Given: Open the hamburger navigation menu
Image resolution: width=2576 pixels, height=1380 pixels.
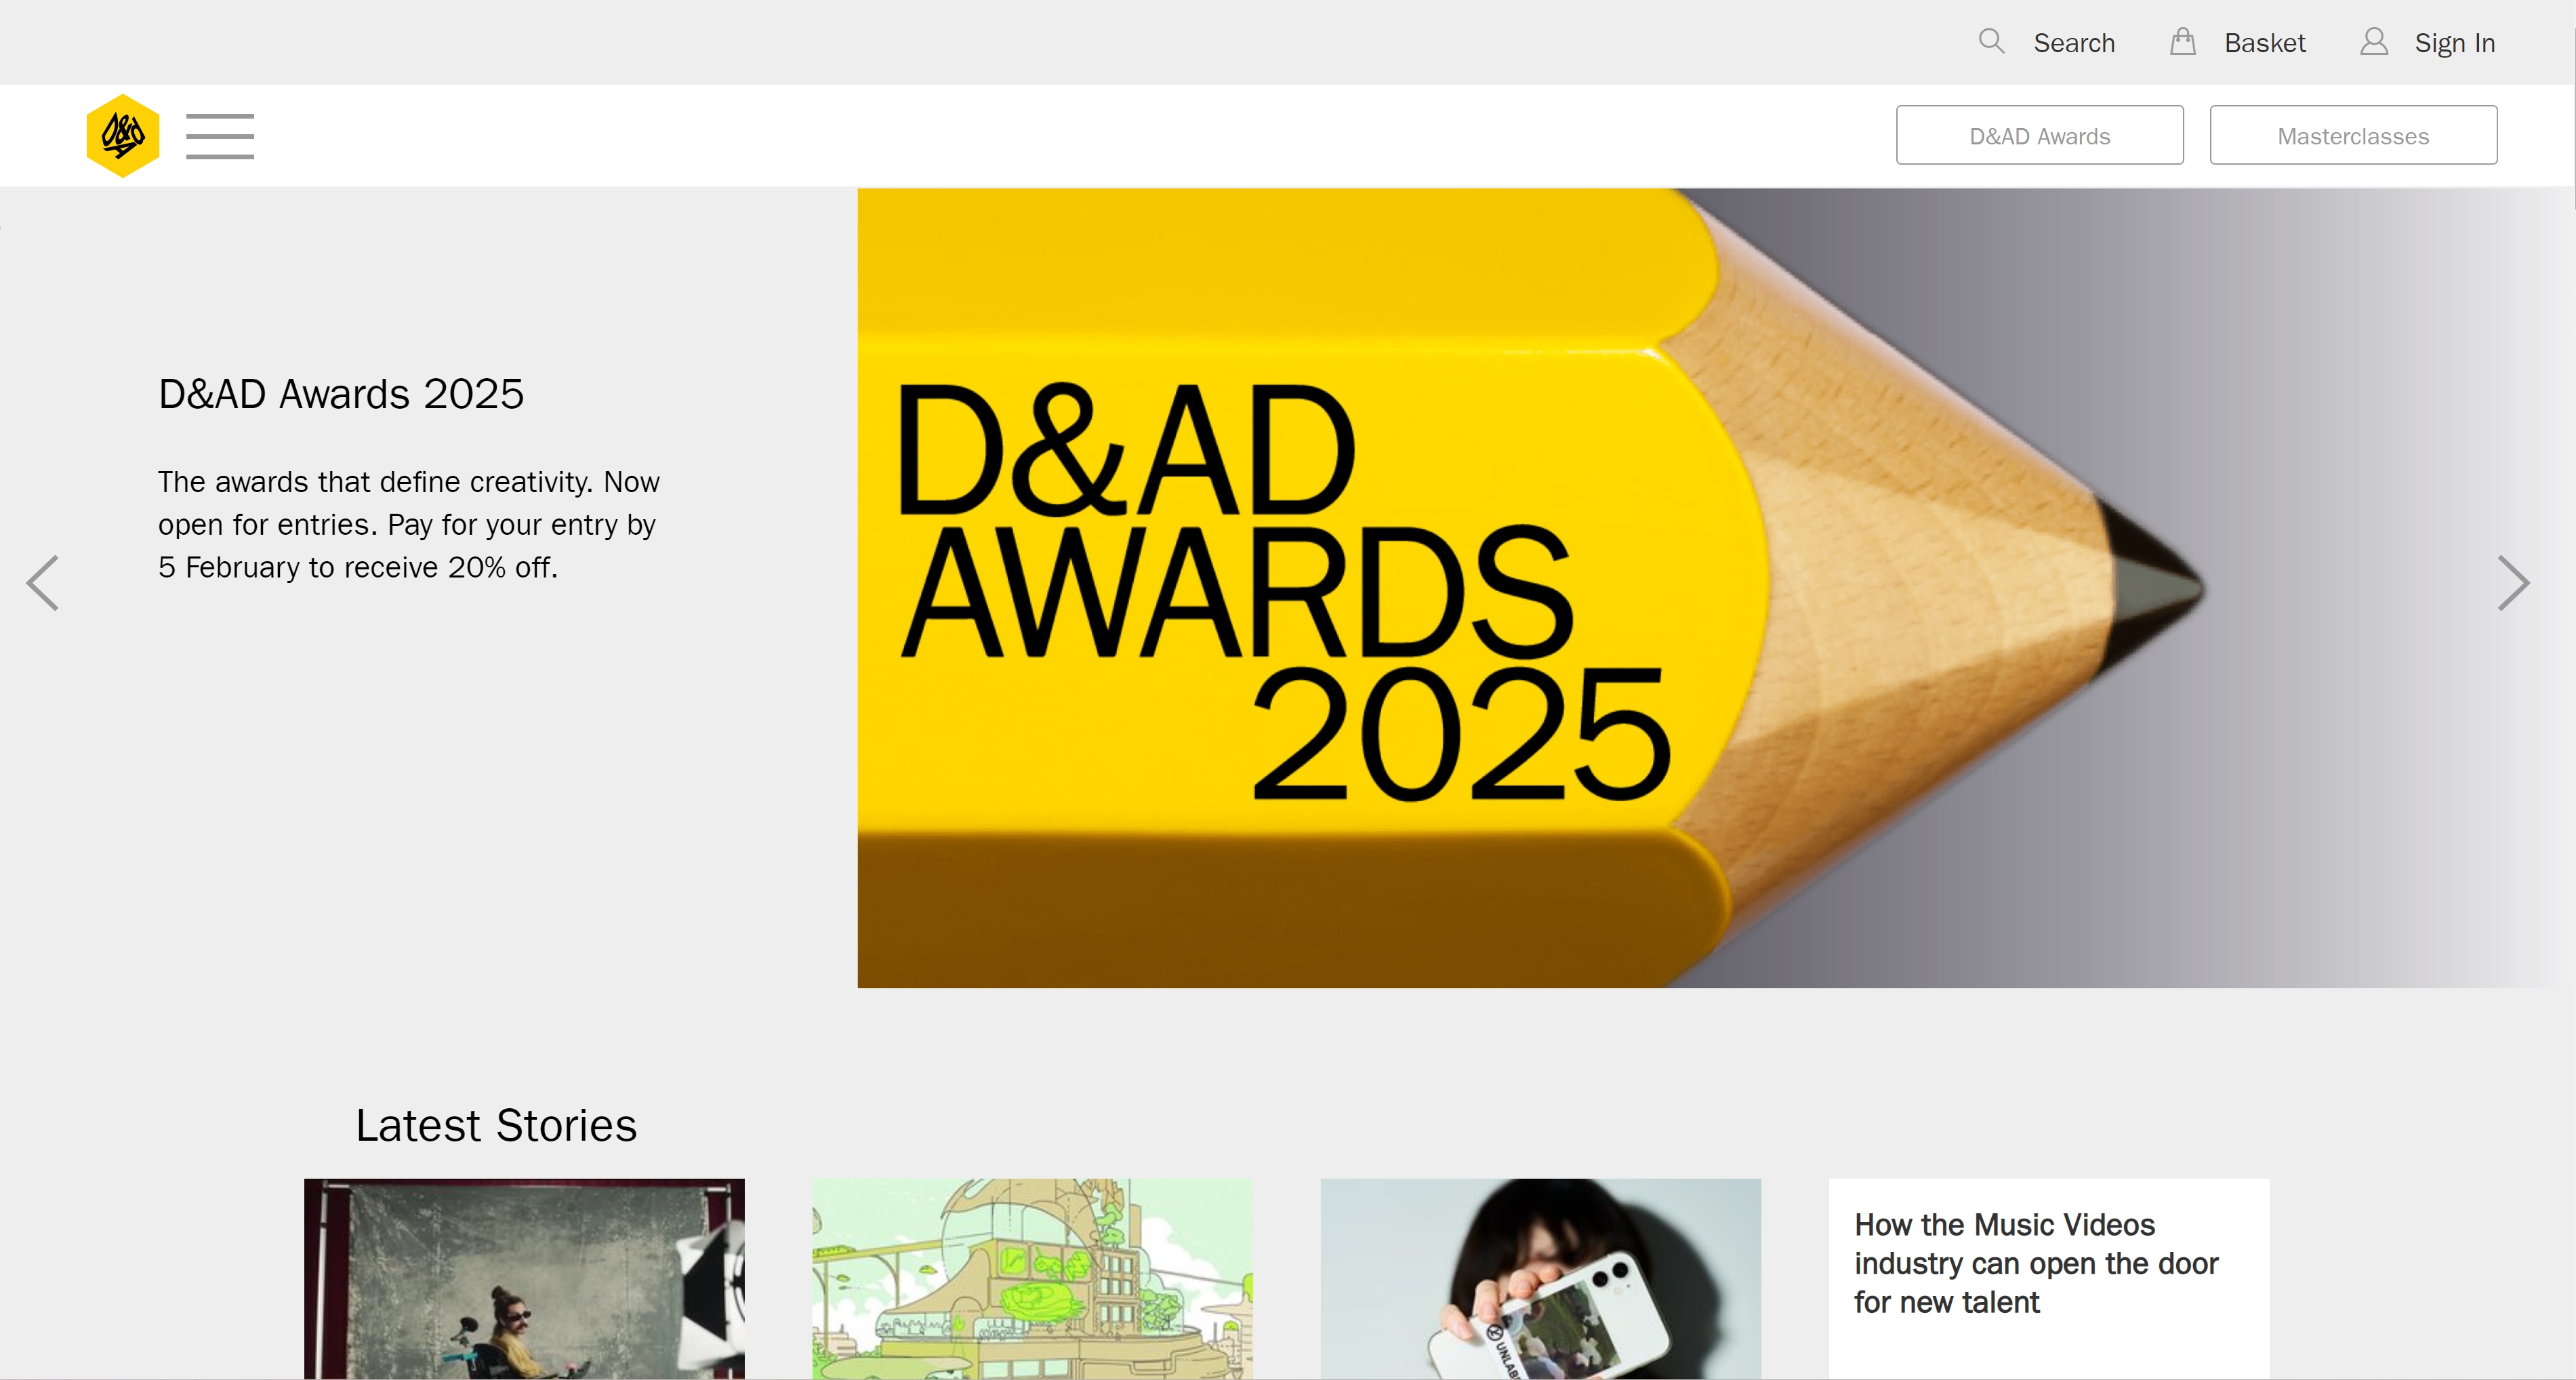Looking at the screenshot, I should (x=220, y=136).
